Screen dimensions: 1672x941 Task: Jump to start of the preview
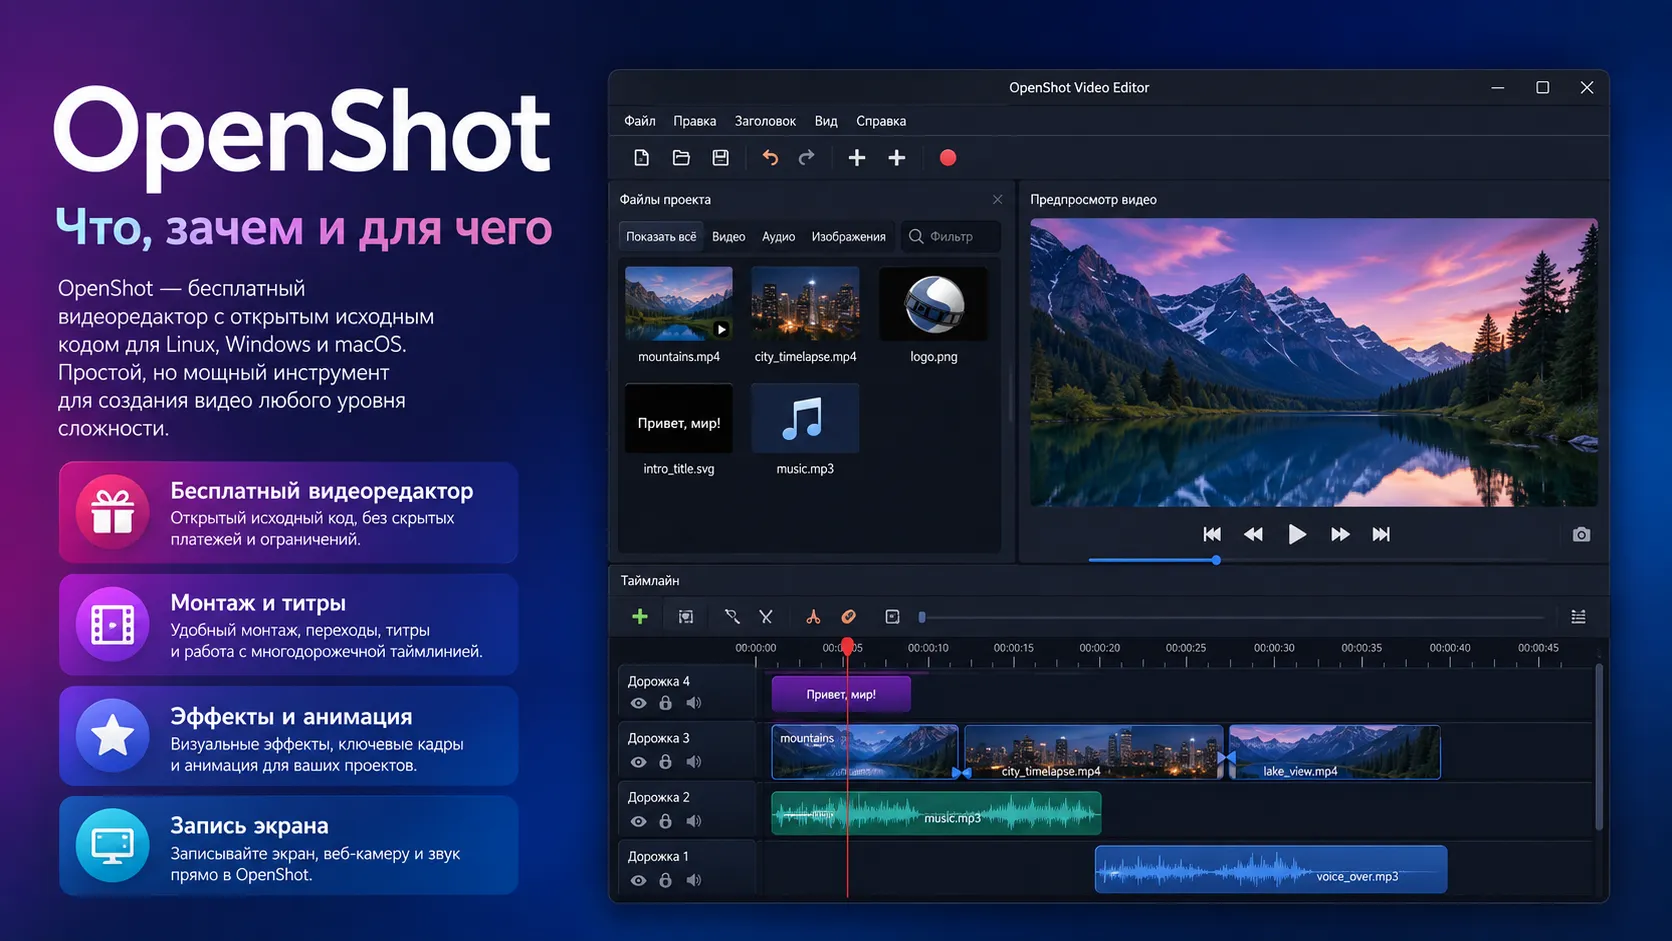click(x=1212, y=535)
